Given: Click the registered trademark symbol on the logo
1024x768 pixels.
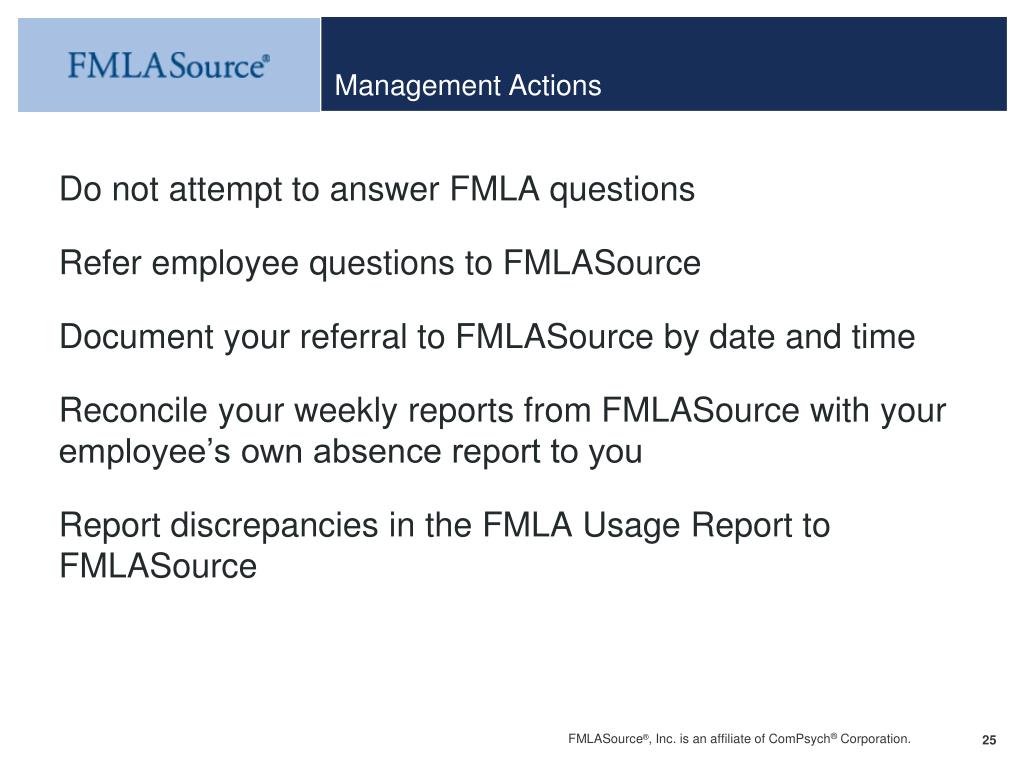Looking at the screenshot, I should coord(266,59).
